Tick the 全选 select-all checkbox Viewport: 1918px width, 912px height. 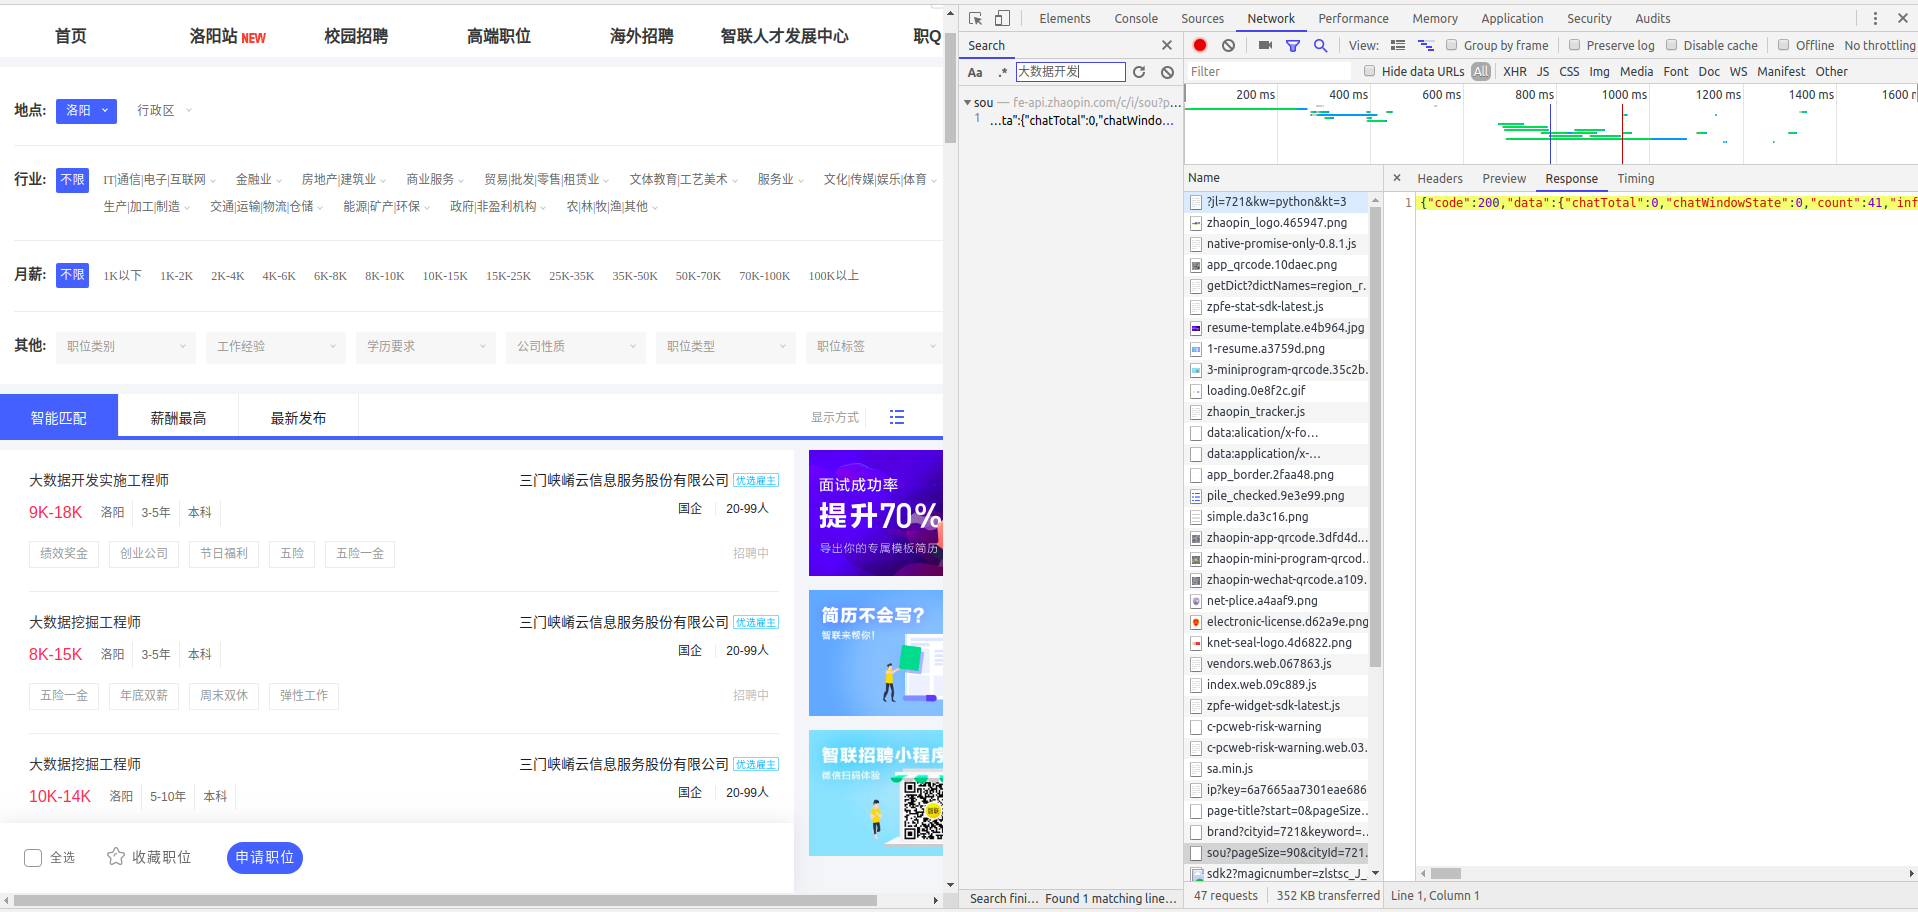(33, 858)
